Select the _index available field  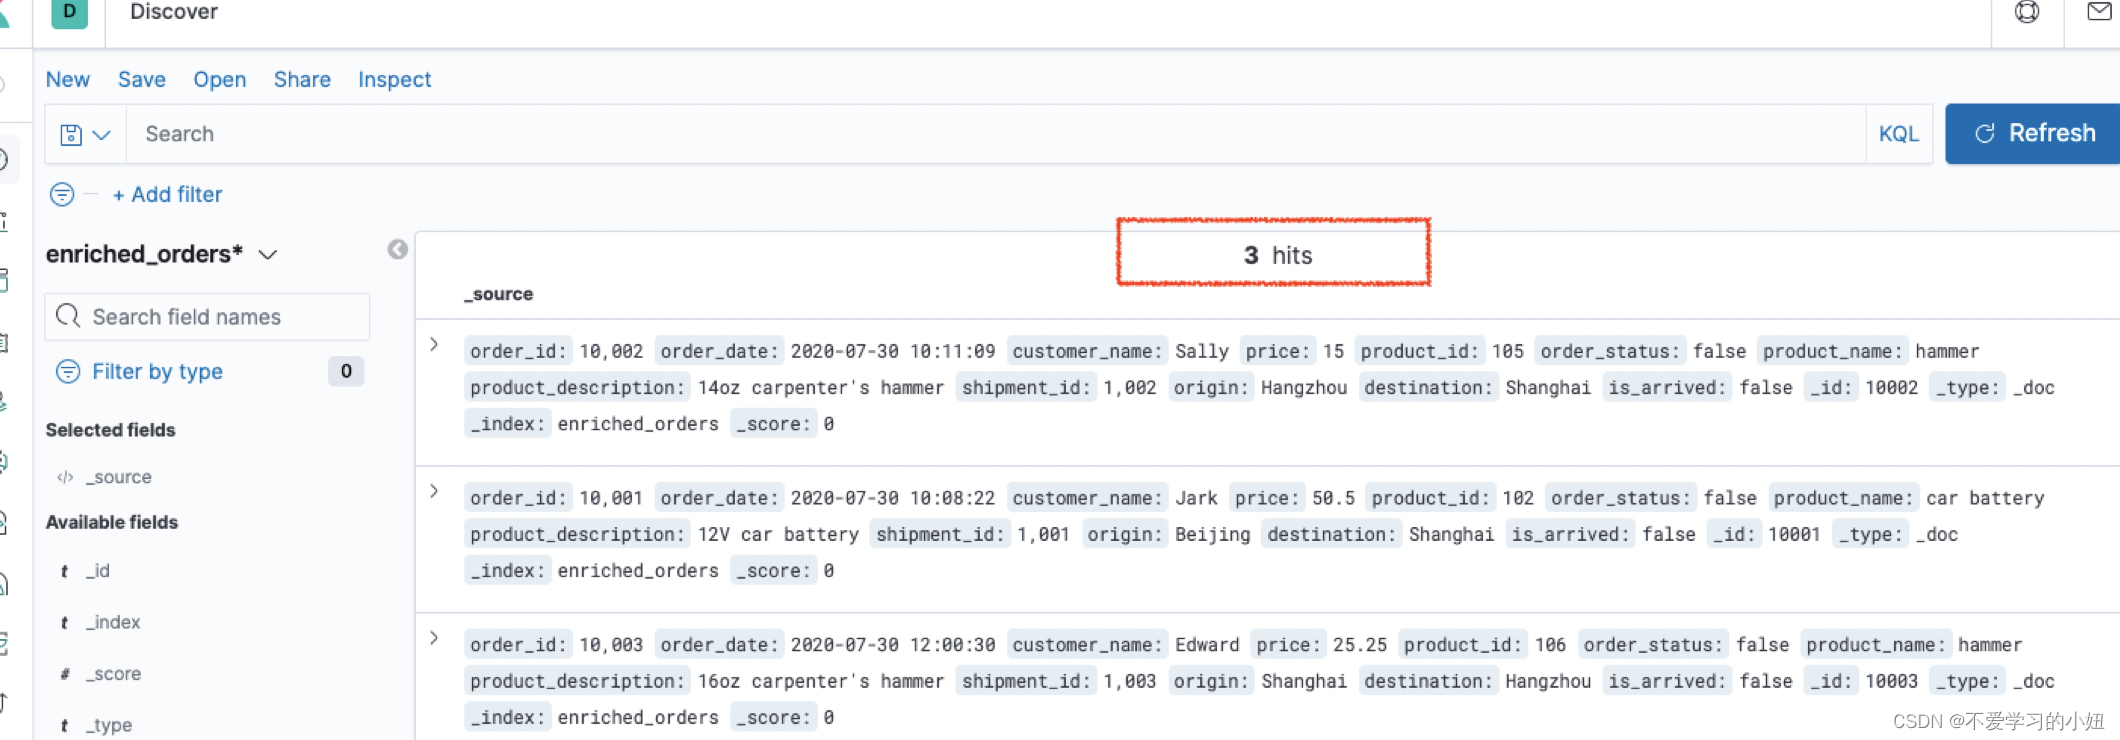click(112, 622)
